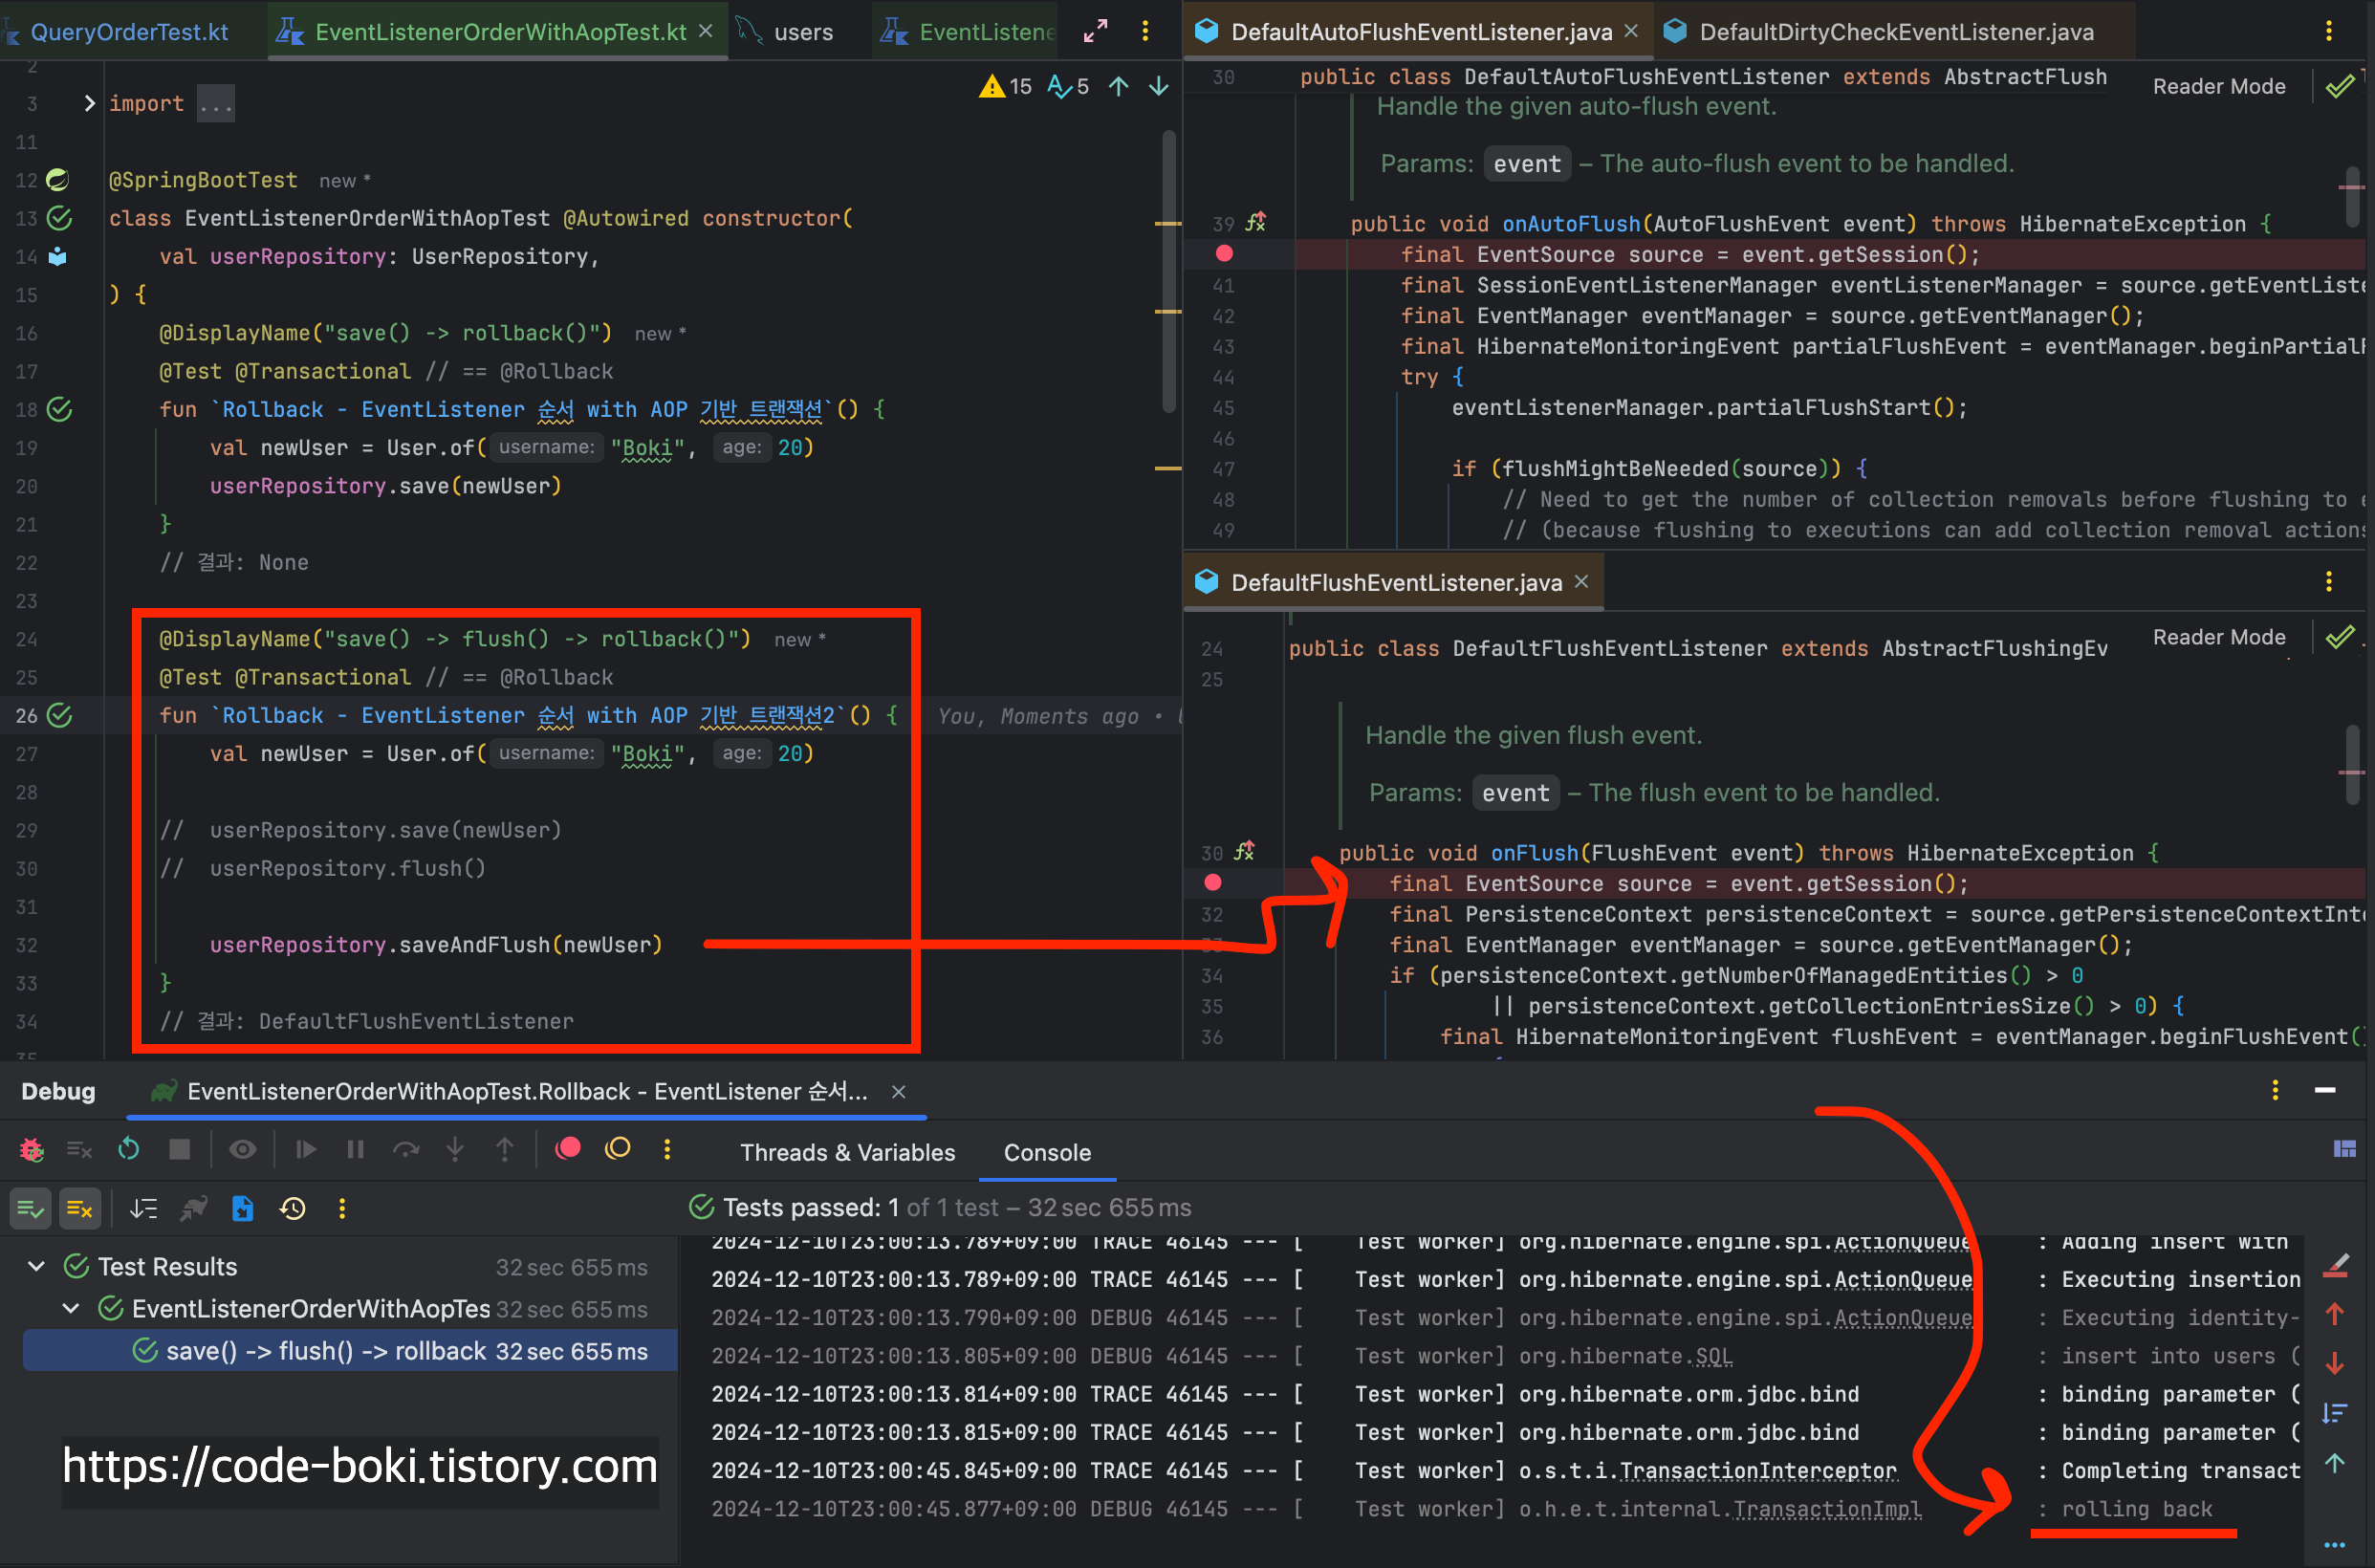Click blue import tests file icon
2375x1568 pixels.
click(x=243, y=1209)
